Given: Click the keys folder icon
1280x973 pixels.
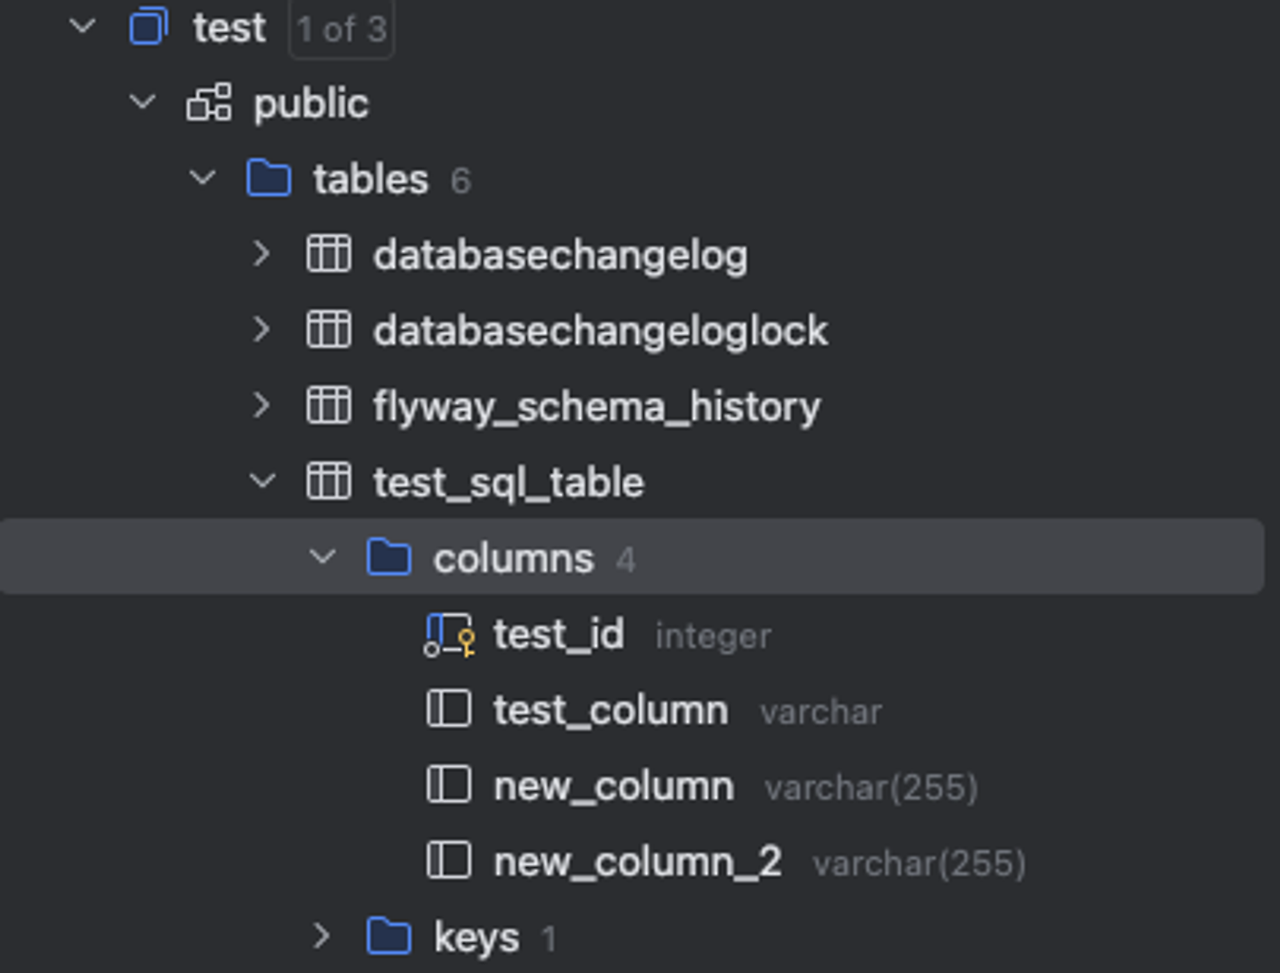Looking at the screenshot, I should pyautogui.click(x=388, y=937).
